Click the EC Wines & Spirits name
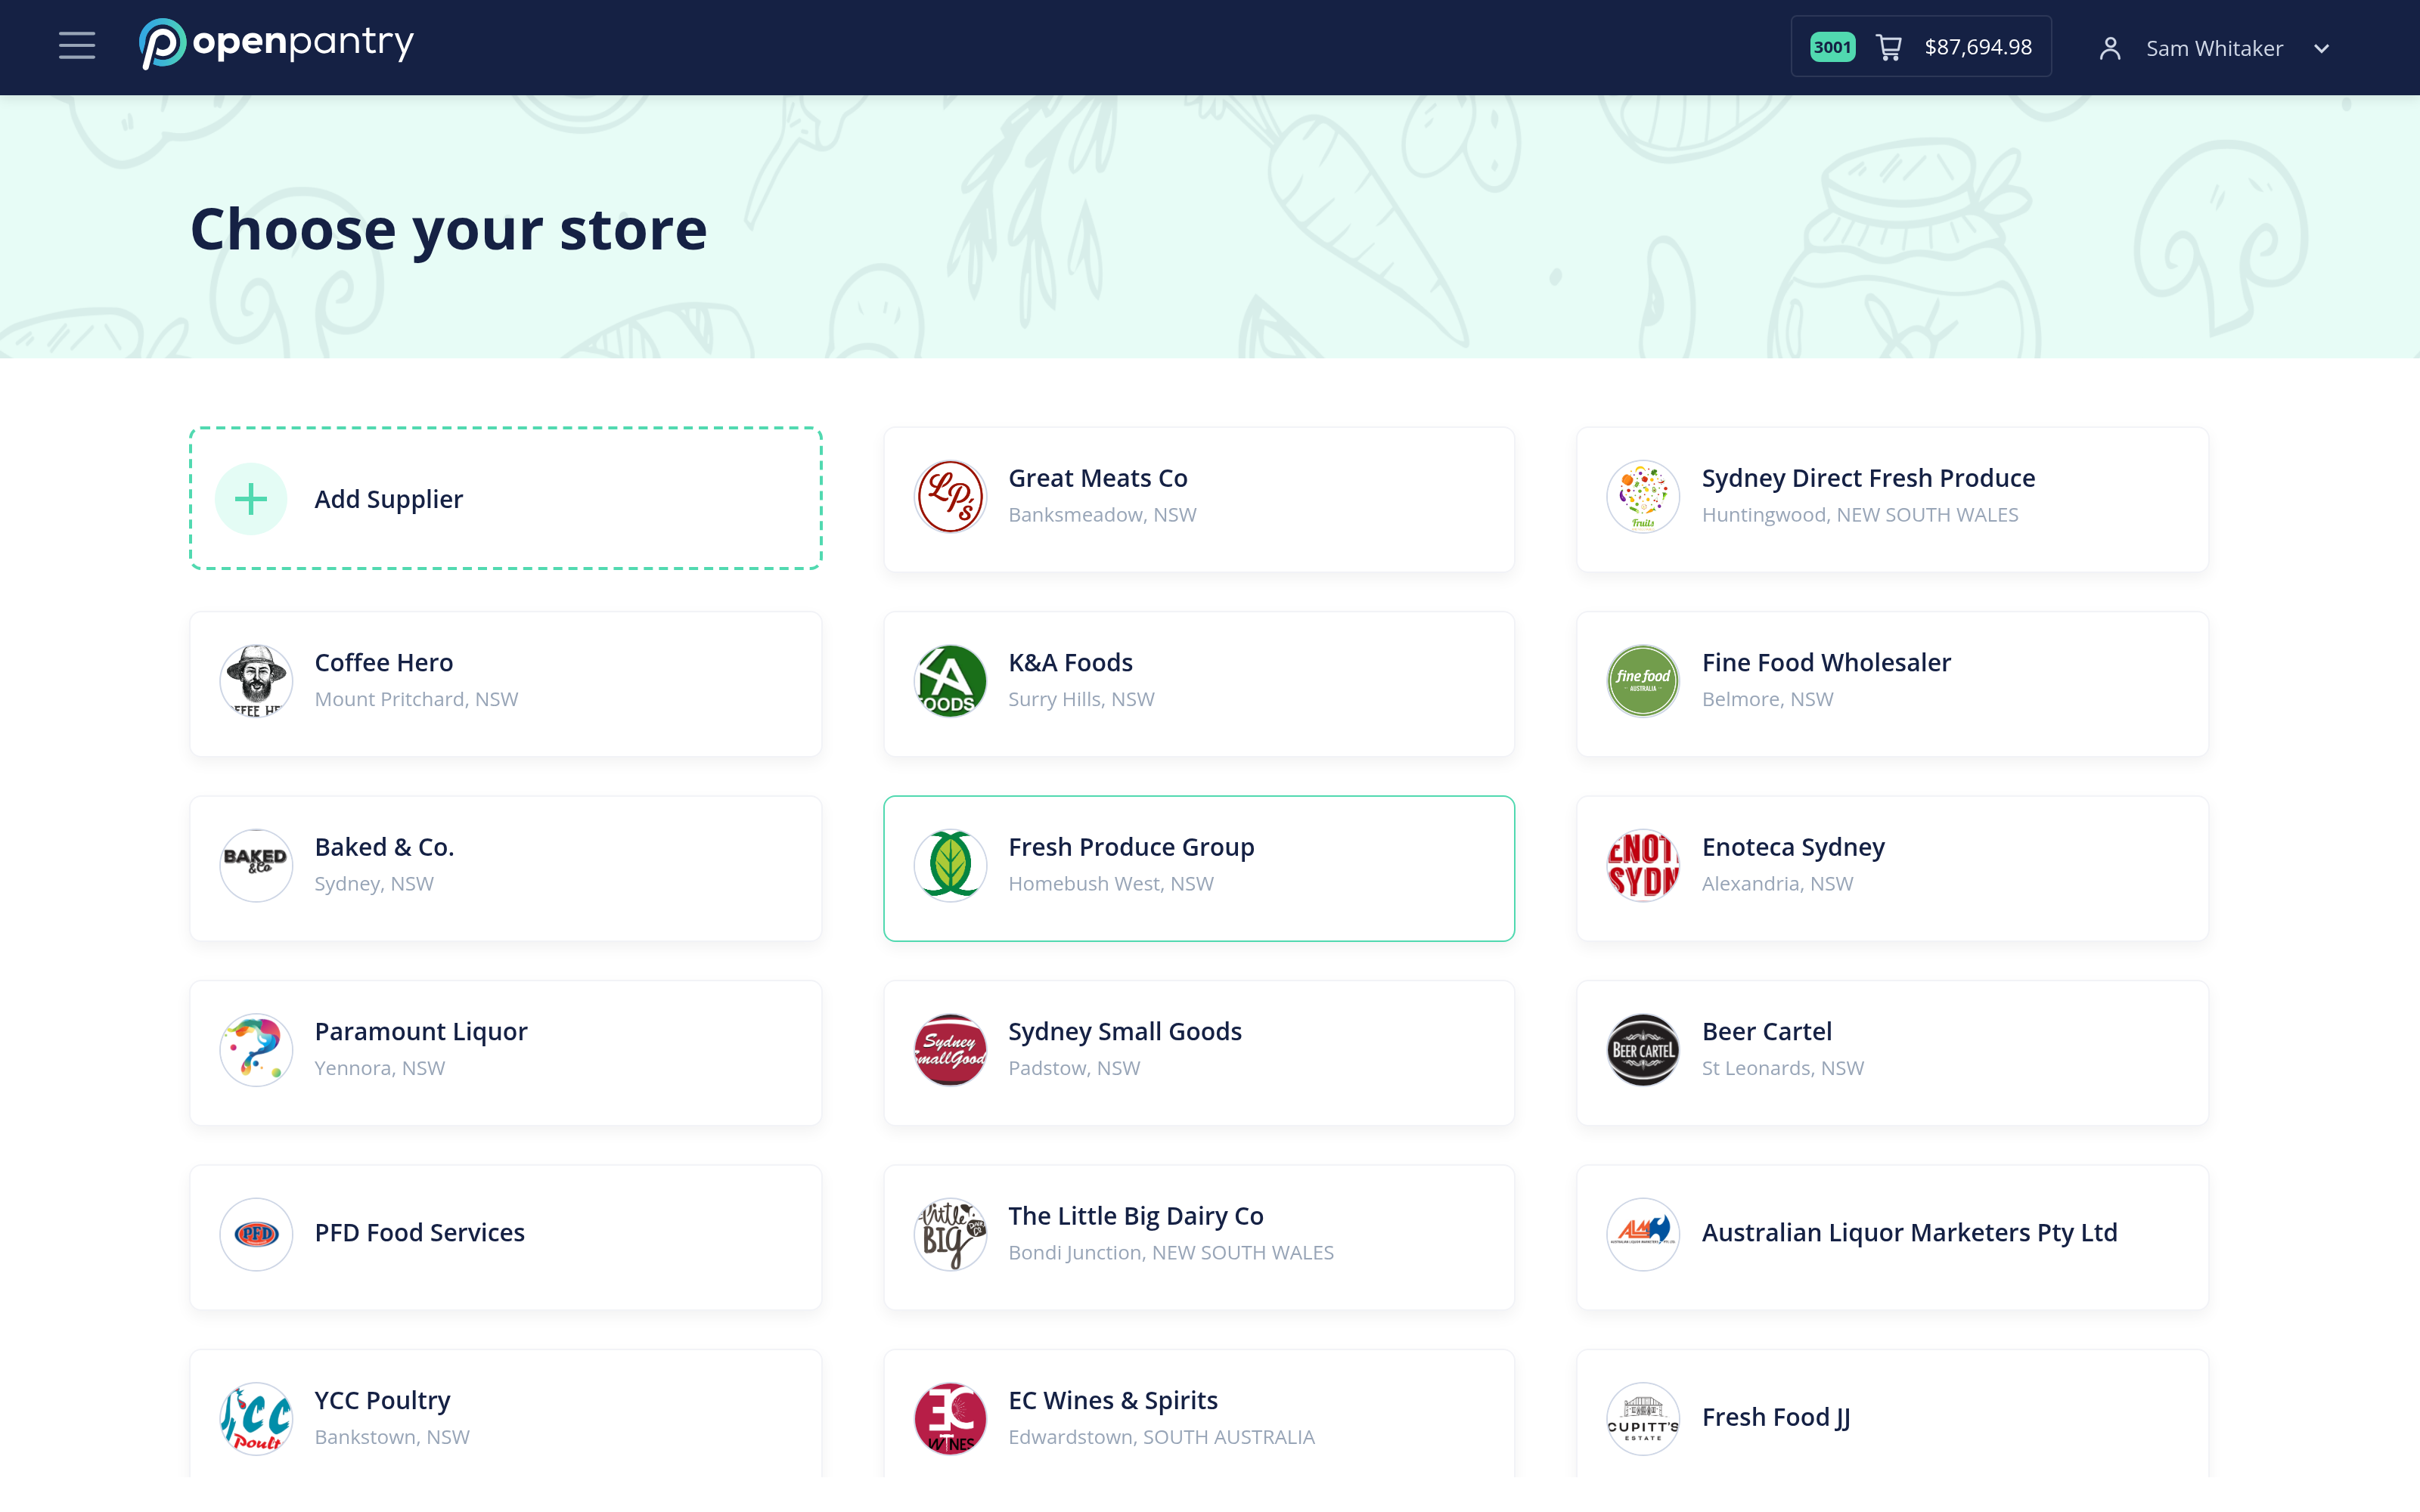This screenshot has height=1512, width=2420. tap(1113, 1400)
